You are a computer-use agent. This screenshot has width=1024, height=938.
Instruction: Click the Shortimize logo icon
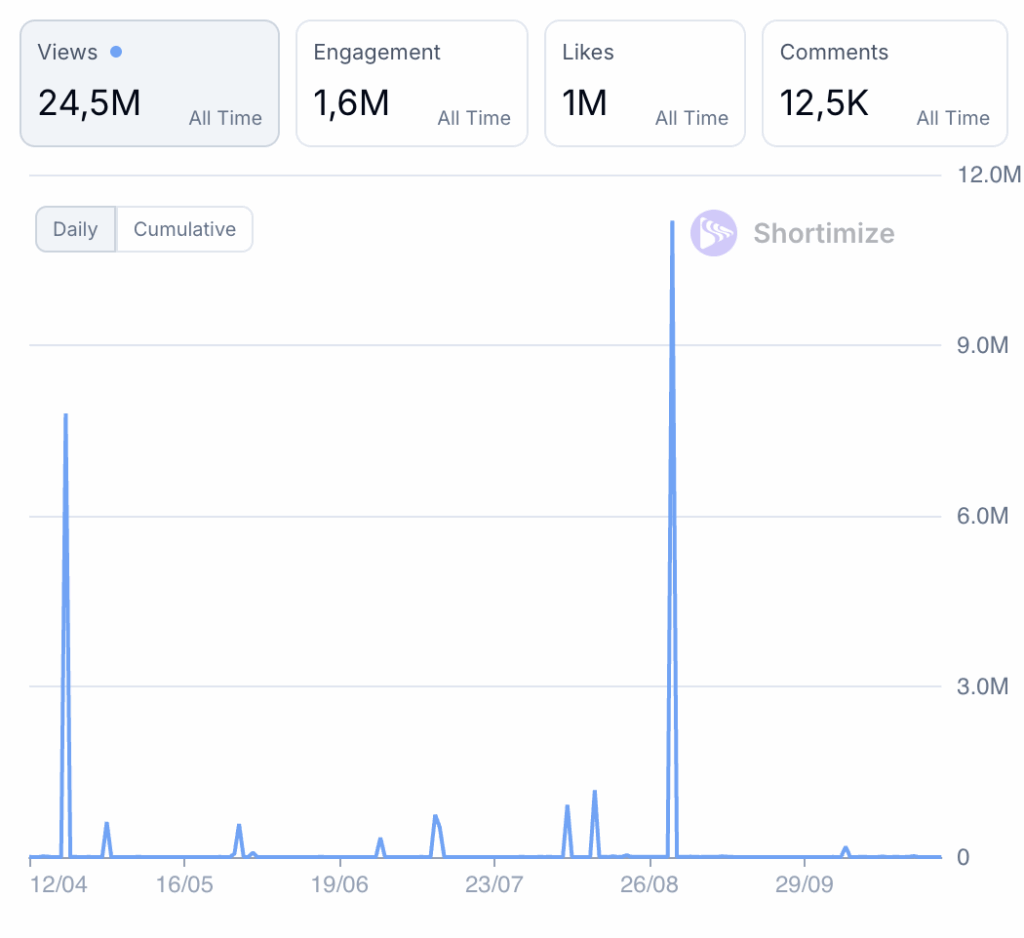(713, 233)
